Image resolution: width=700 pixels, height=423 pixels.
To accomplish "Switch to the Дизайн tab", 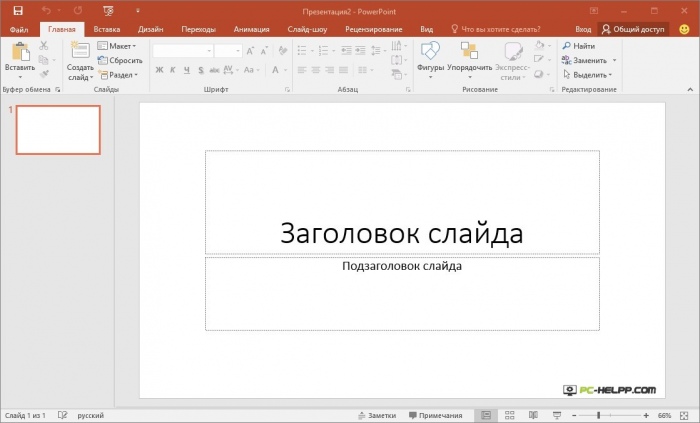I will [150, 30].
